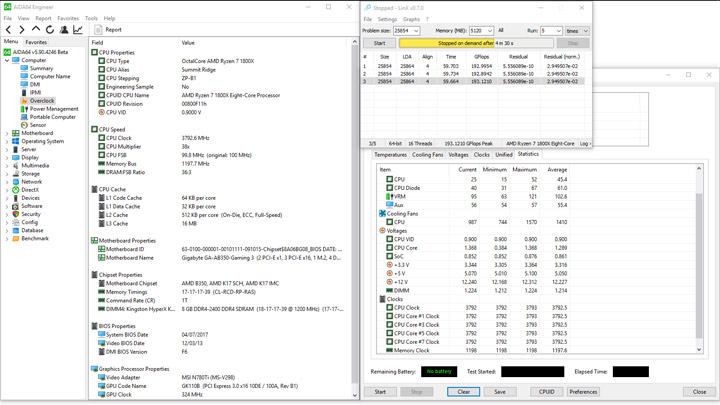The image size is (720, 405).
Task: Open the Summary page under Computer
Action: click(41, 68)
